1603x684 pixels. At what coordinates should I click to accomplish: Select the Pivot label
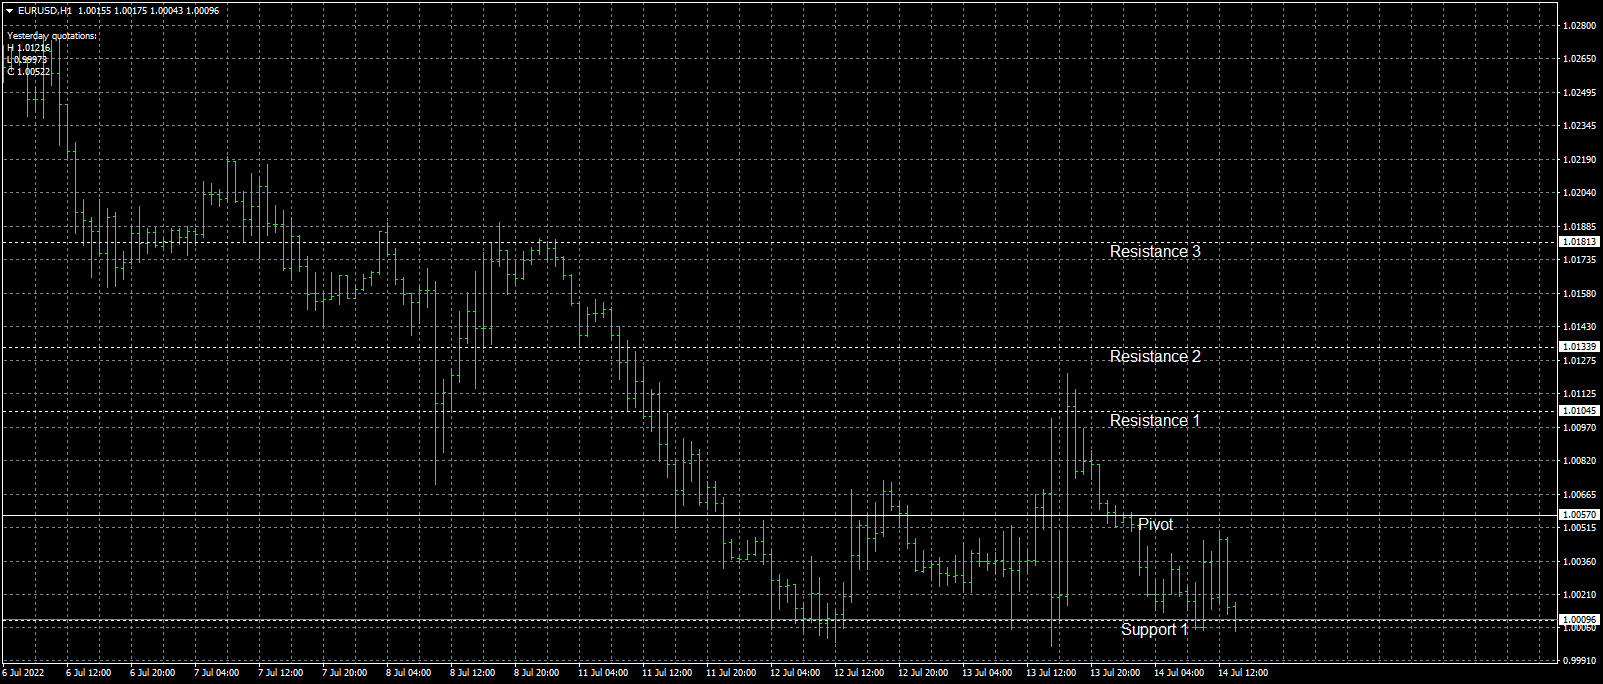click(x=1156, y=525)
